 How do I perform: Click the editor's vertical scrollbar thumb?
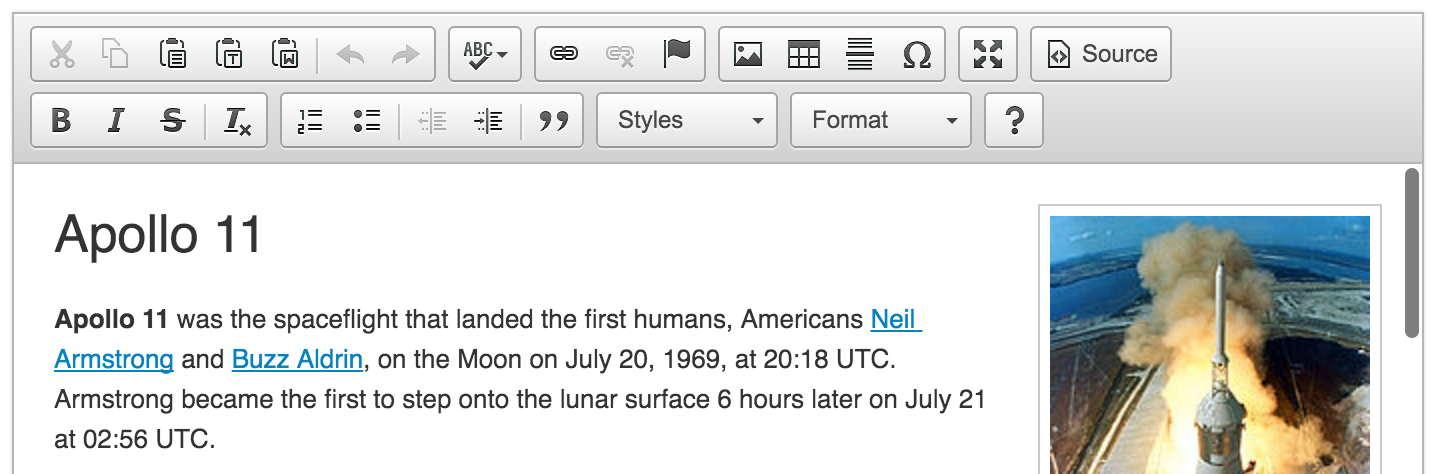pyautogui.click(x=1411, y=253)
